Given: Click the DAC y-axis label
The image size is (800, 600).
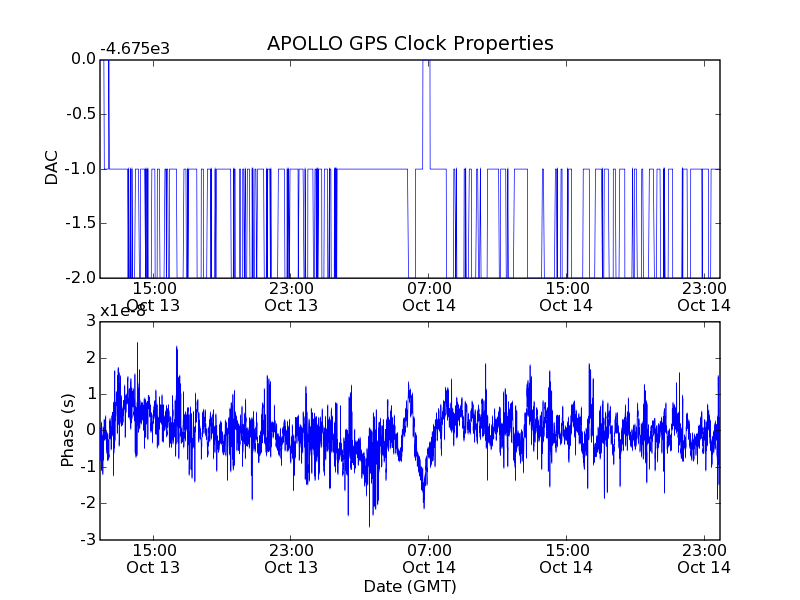Looking at the screenshot, I should pyautogui.click(x=52, y=168).
